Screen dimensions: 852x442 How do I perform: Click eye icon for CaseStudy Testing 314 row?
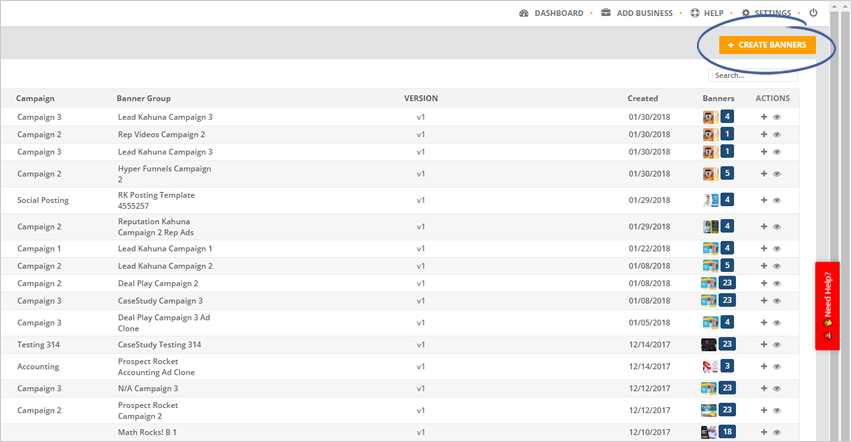point(777,345)
